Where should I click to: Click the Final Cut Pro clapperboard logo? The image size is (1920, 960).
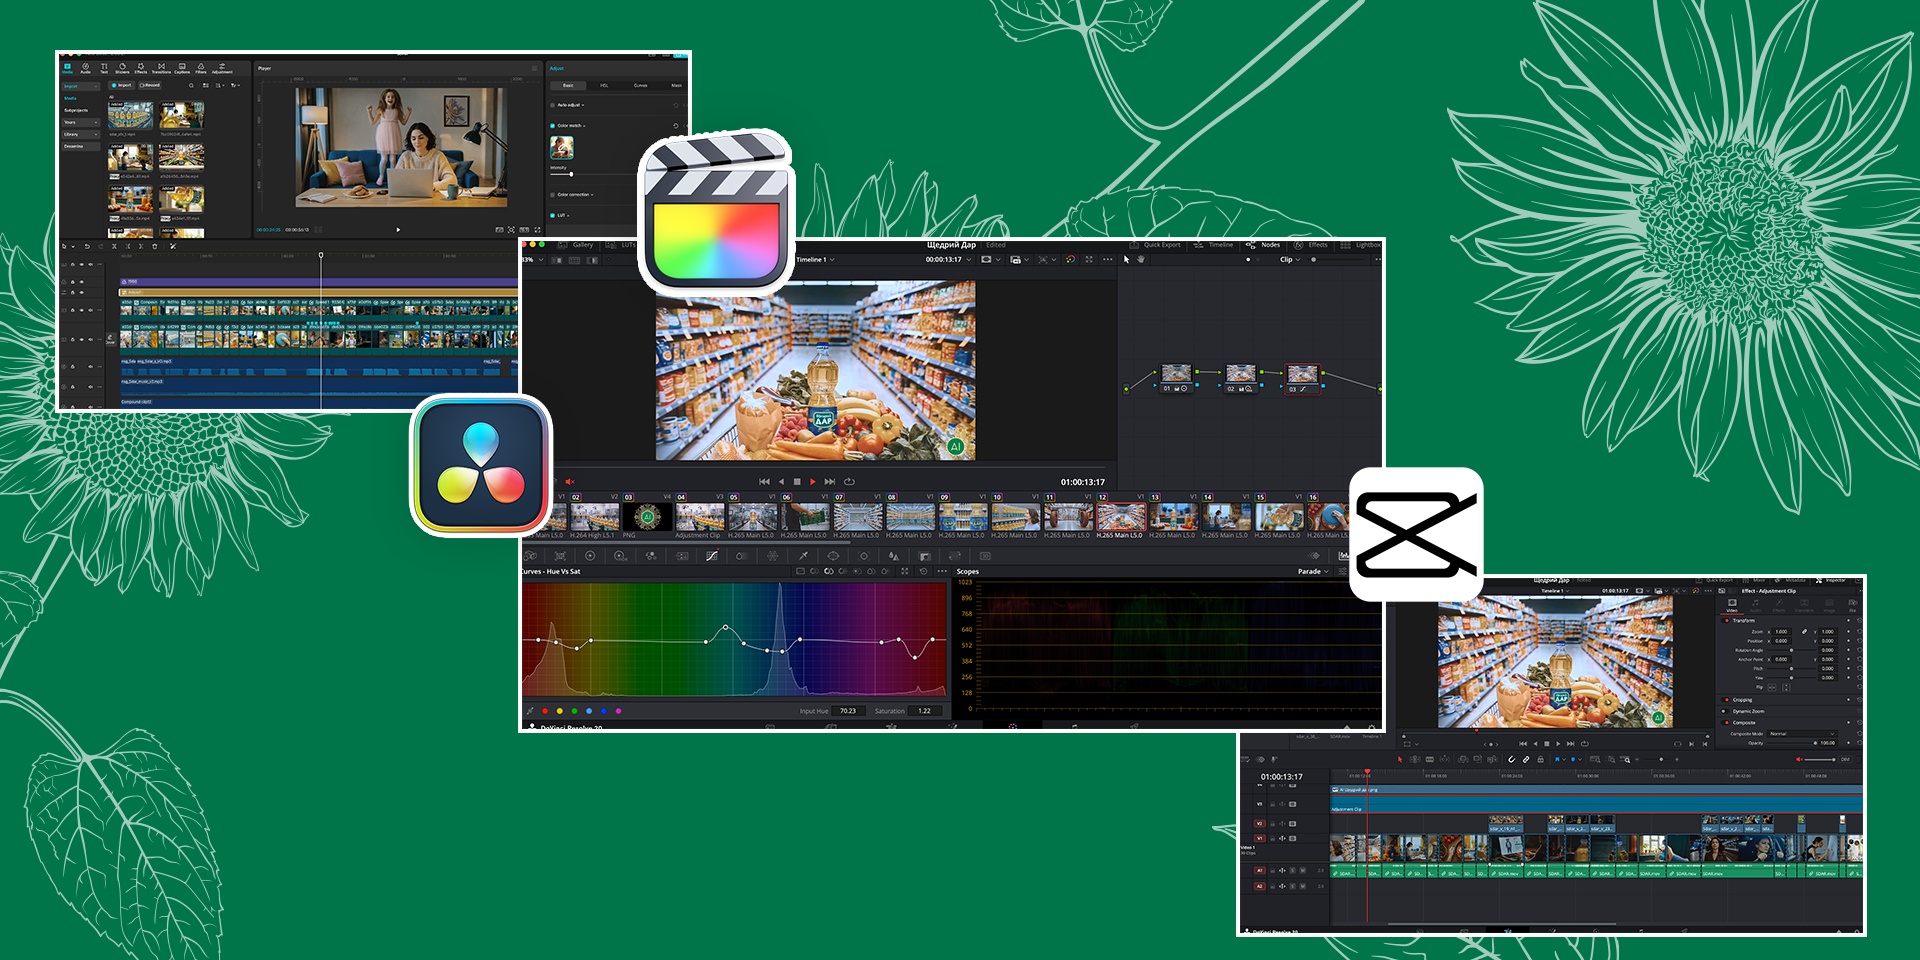pyautogui.click(x=716, y=212)
